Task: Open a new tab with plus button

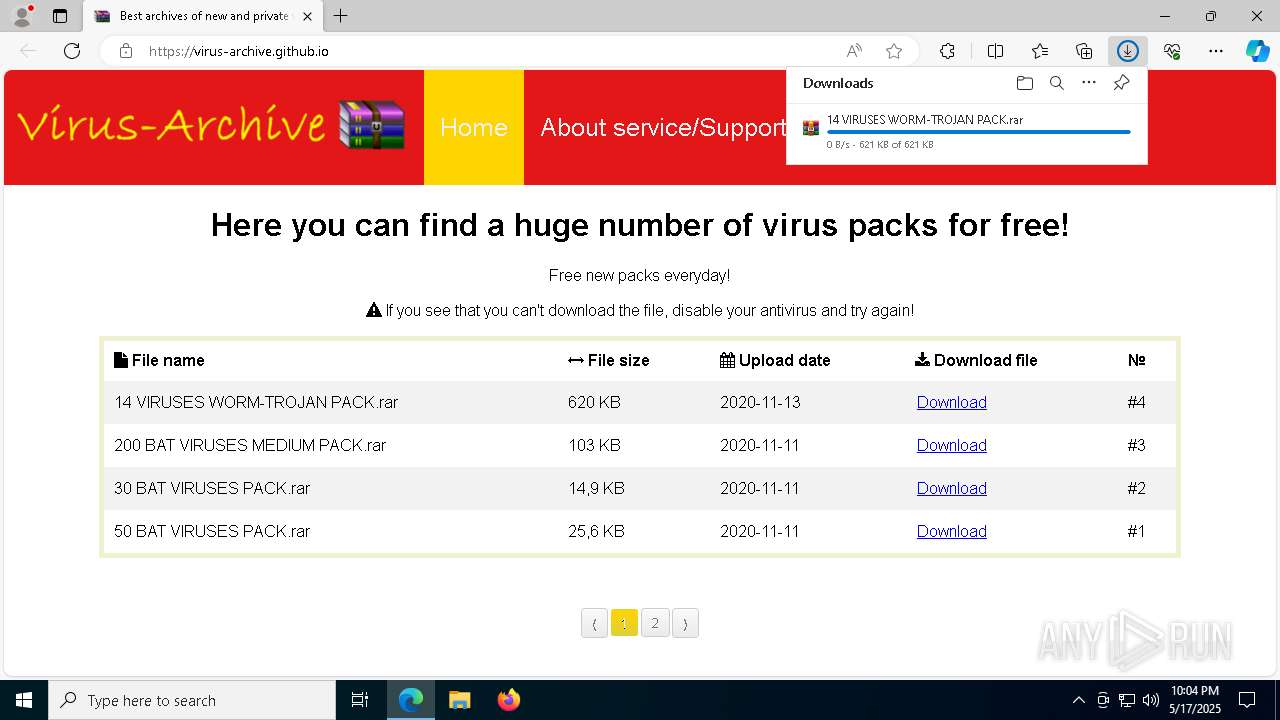Action: tap(340, 16)
